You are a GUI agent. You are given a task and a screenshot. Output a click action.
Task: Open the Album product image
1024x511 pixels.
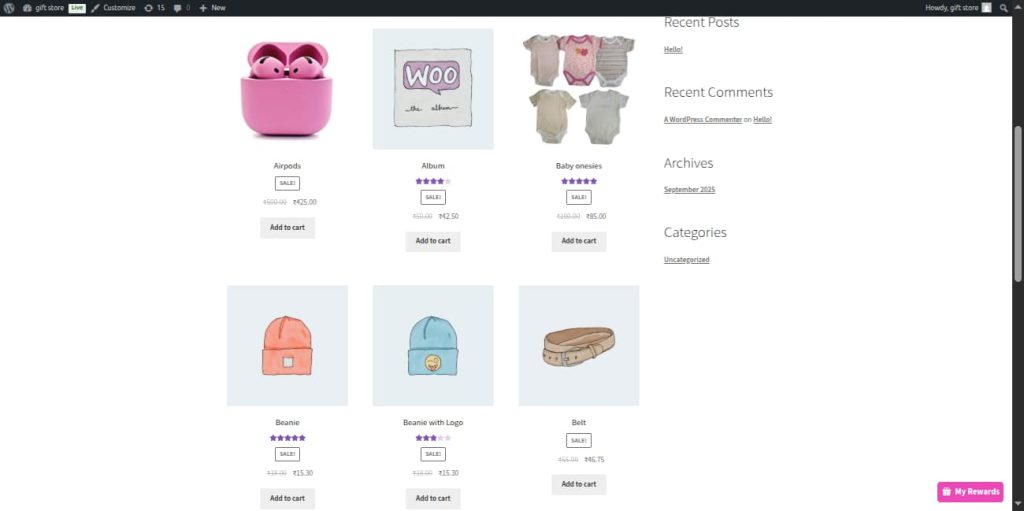[x=433, y=89]
